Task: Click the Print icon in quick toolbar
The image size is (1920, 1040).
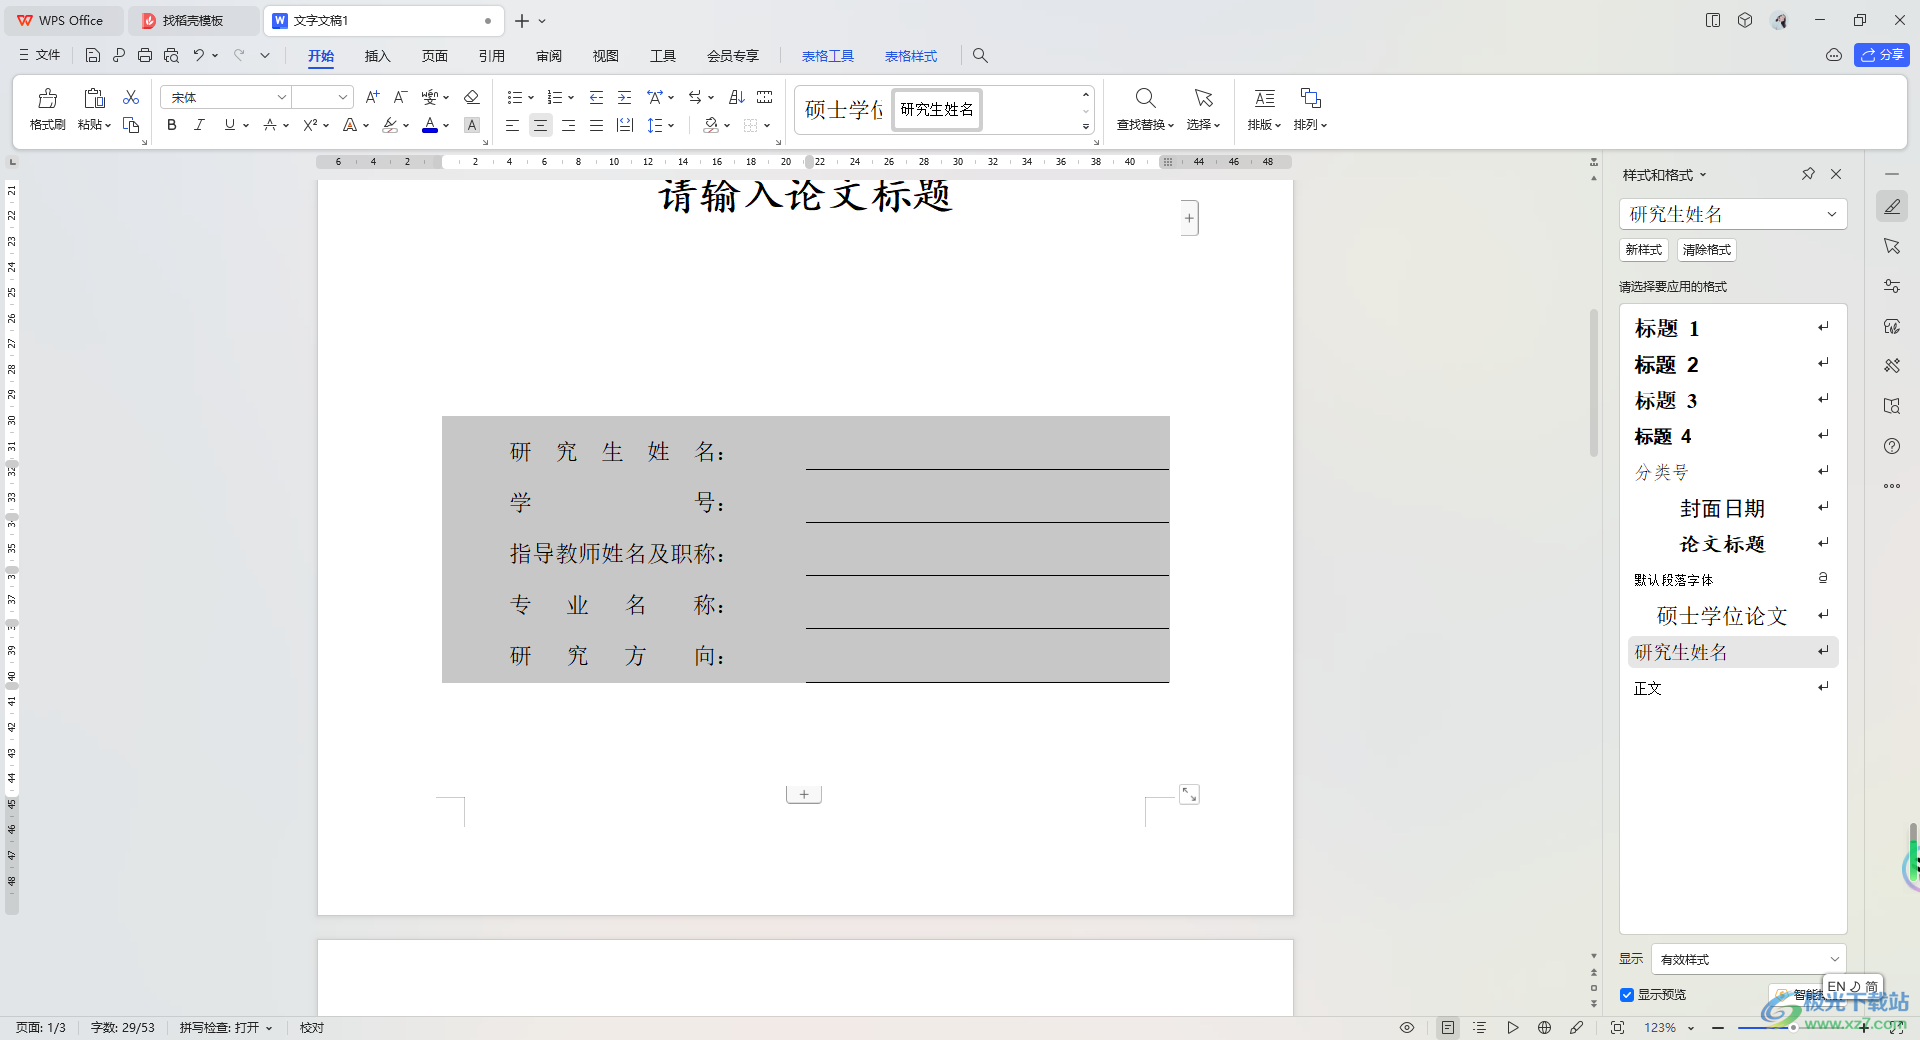Action: (145, 55)
